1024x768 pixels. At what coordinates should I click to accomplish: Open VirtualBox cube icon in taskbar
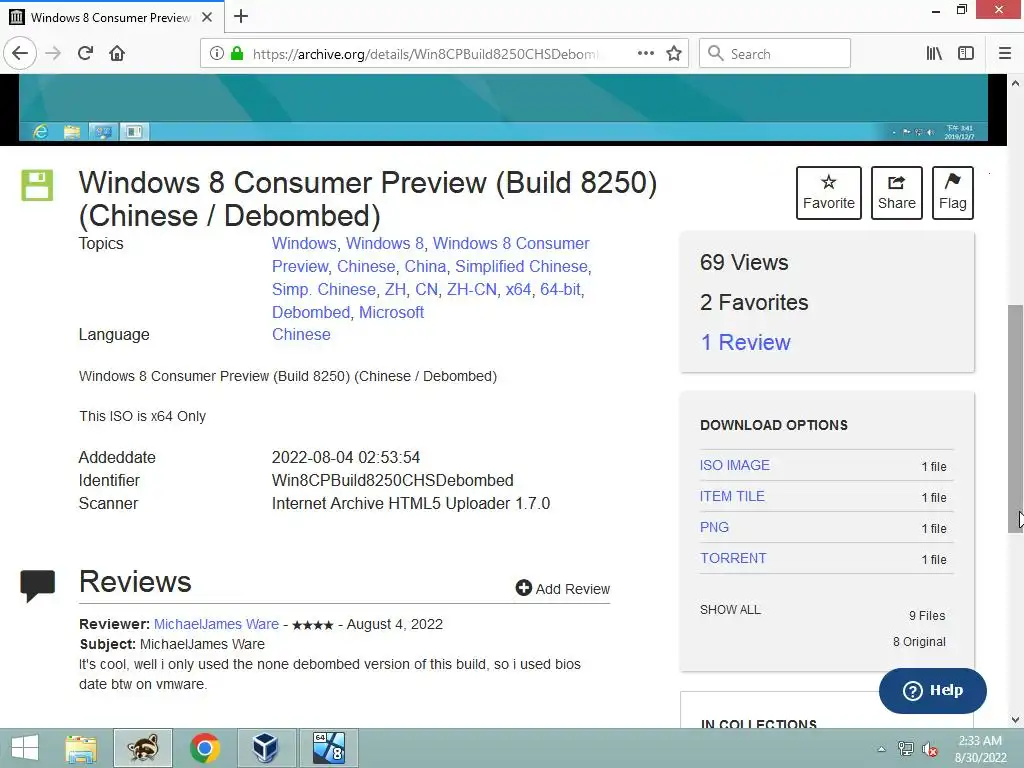click(x=266, y=748)
